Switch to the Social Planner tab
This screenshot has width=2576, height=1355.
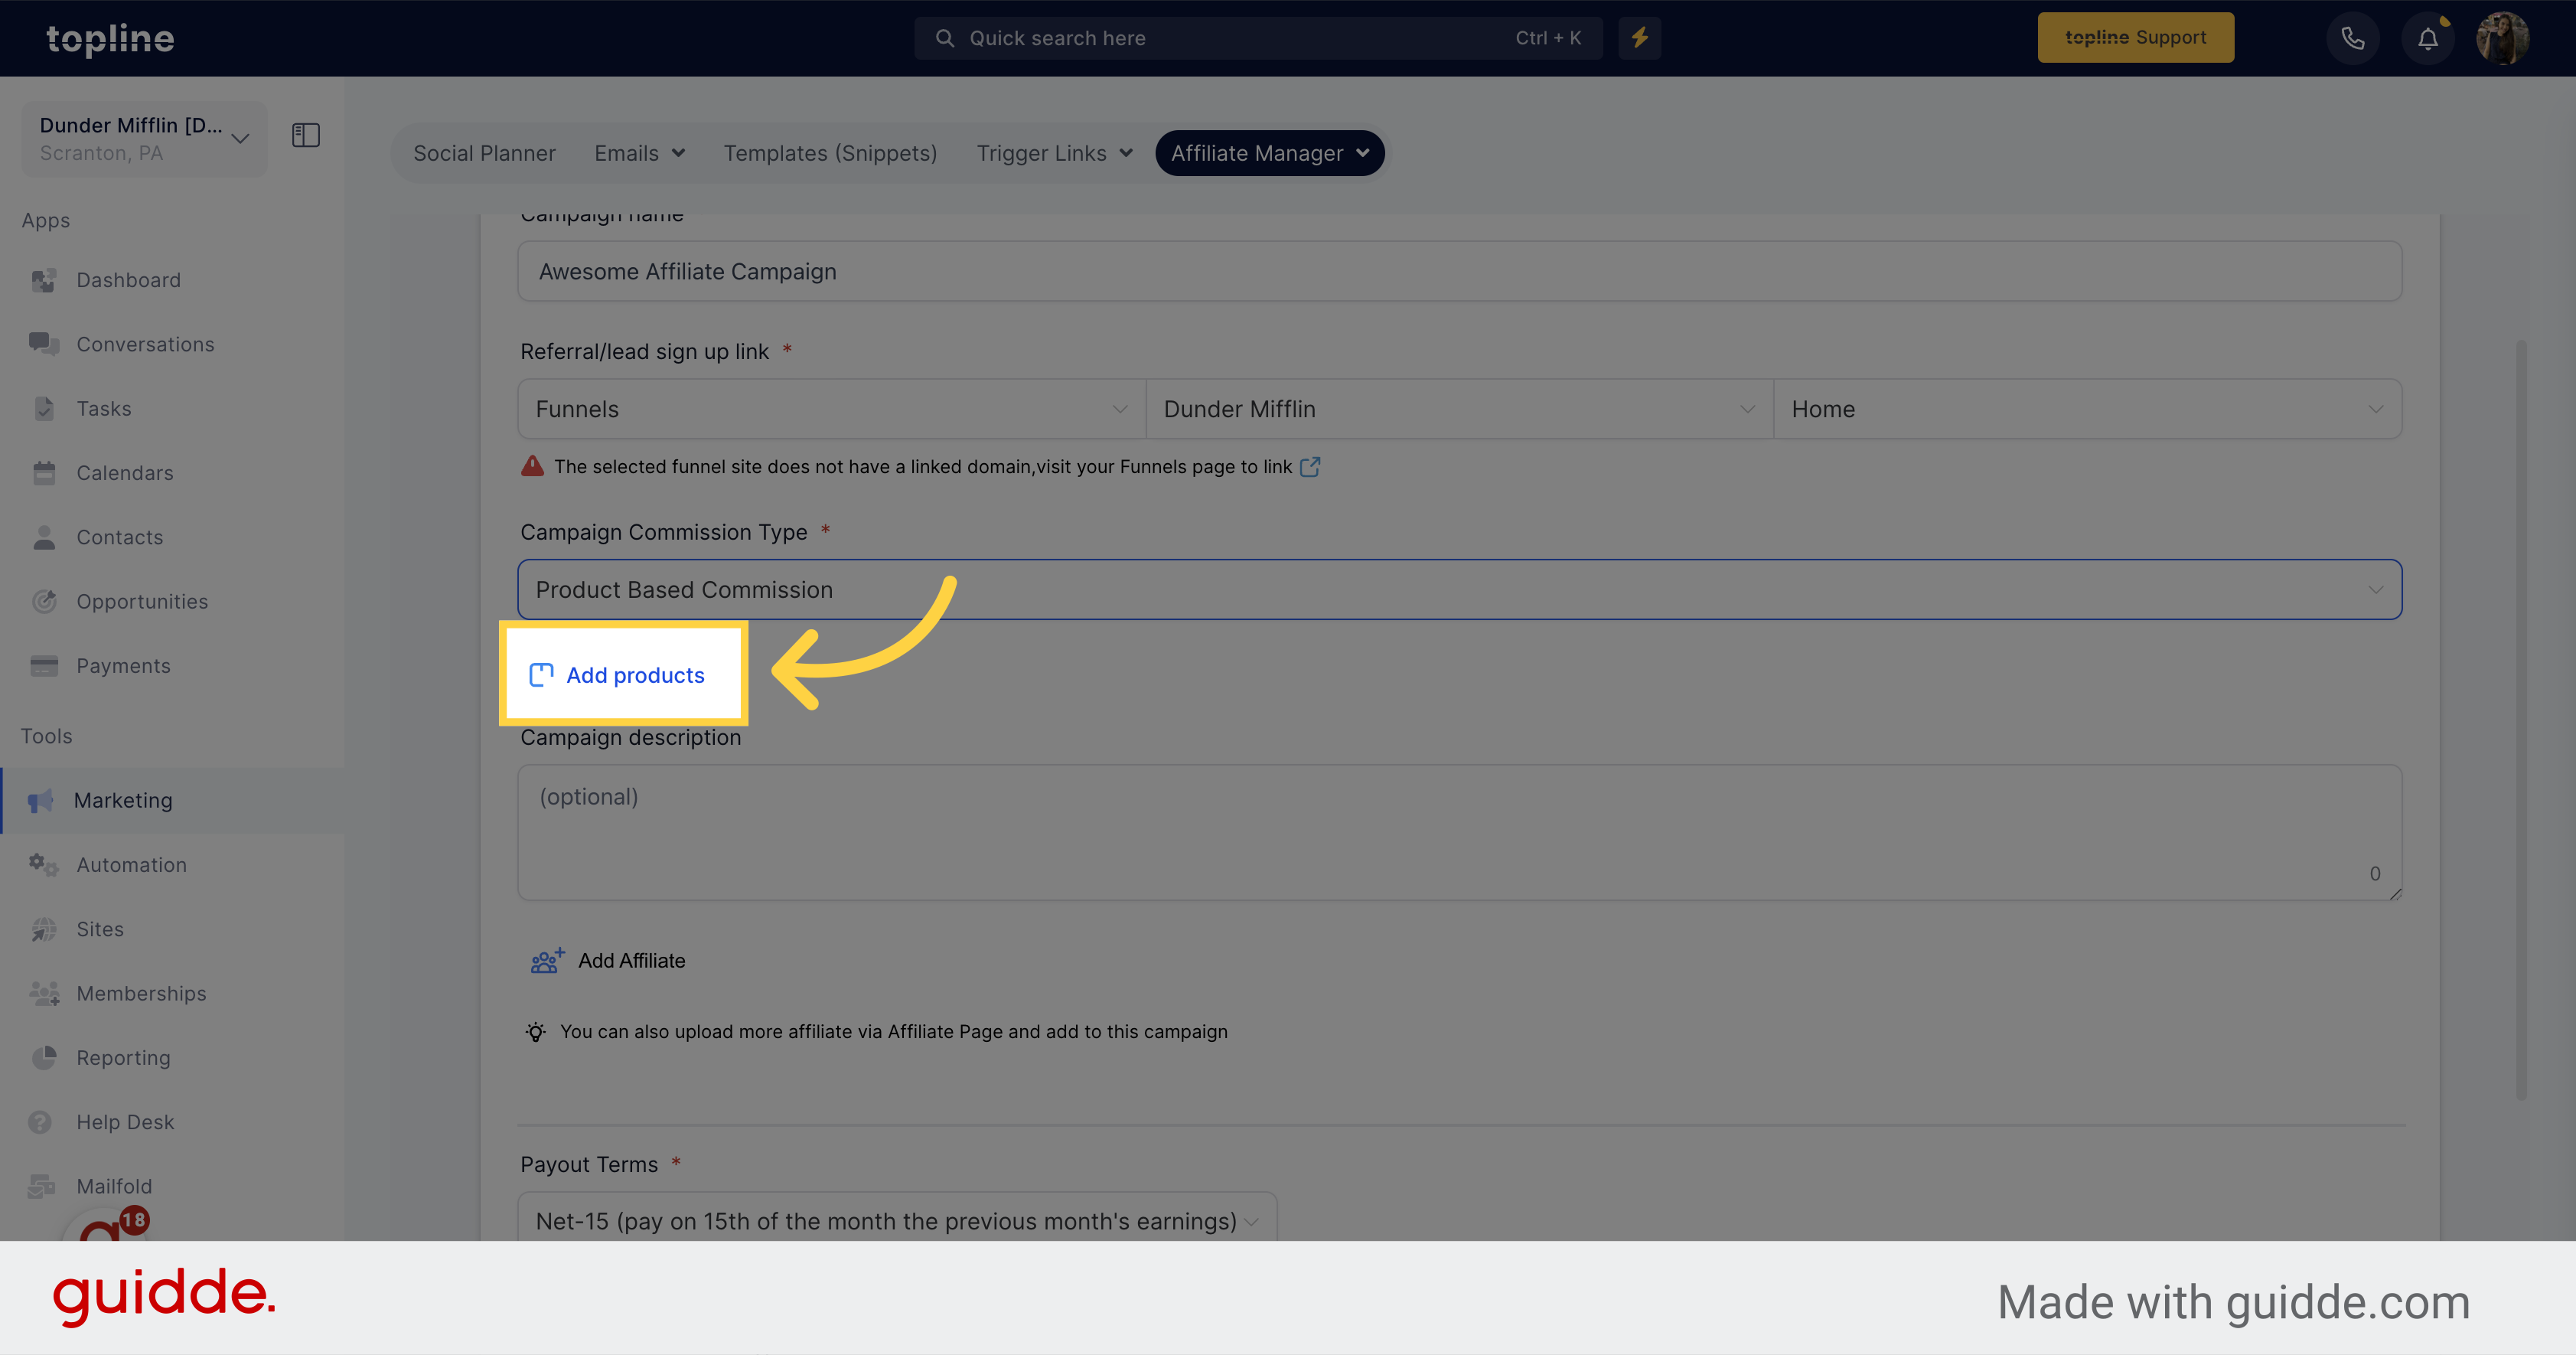(482, 152)
